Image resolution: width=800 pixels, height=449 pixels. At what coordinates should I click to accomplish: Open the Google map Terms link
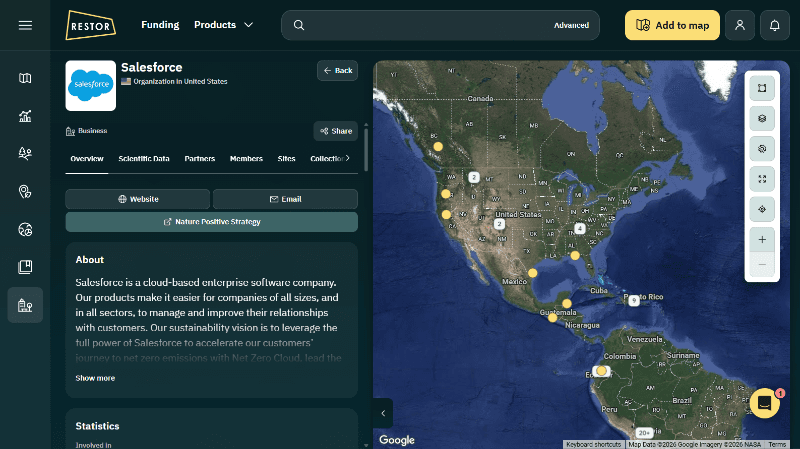coord(777,444)
